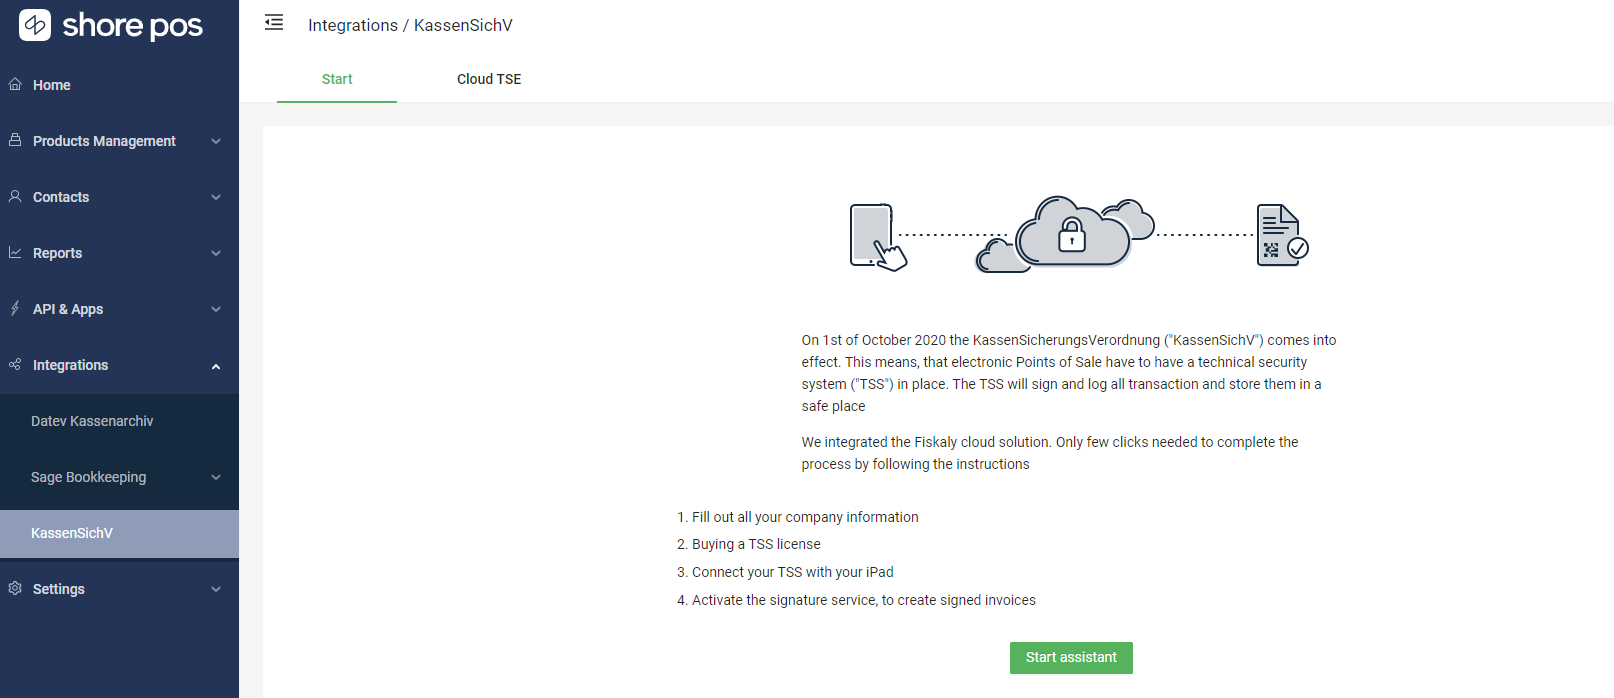
Task: Select the KassenSichV submenu item
Action: 119,533
